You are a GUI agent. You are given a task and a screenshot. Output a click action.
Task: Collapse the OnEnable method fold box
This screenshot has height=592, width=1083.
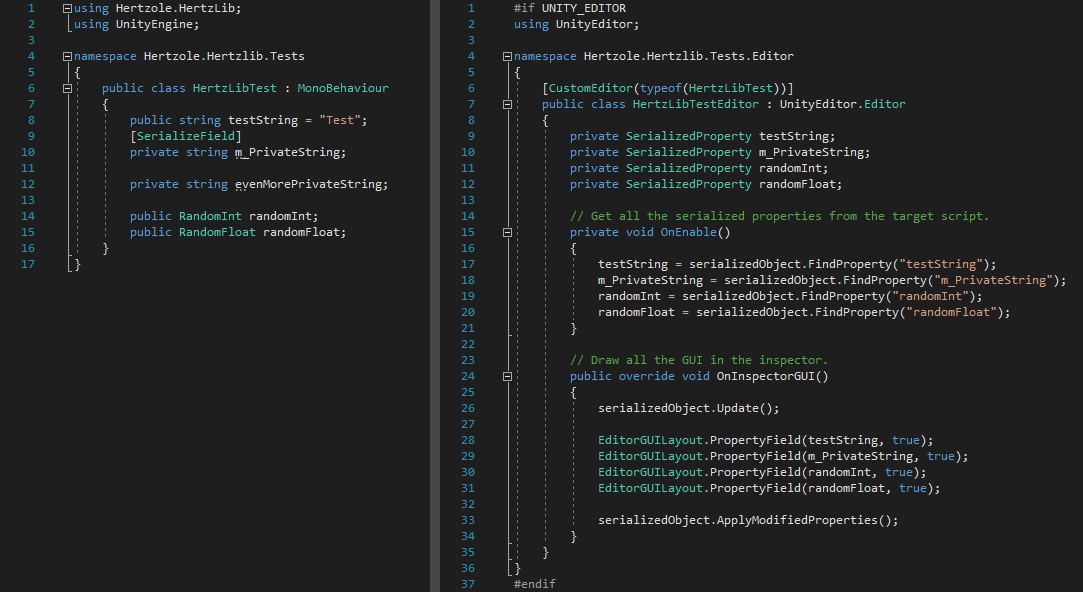pos(507,233)
